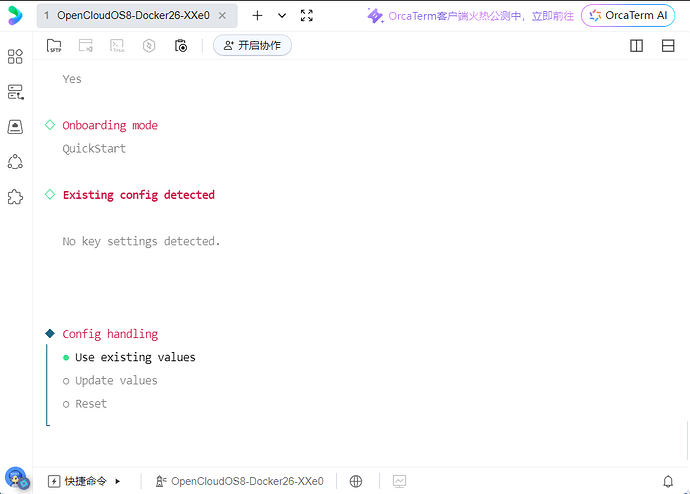Click Existing config detected heading
The height and width of the screenshot is (494, 690).
coord(139,195)
